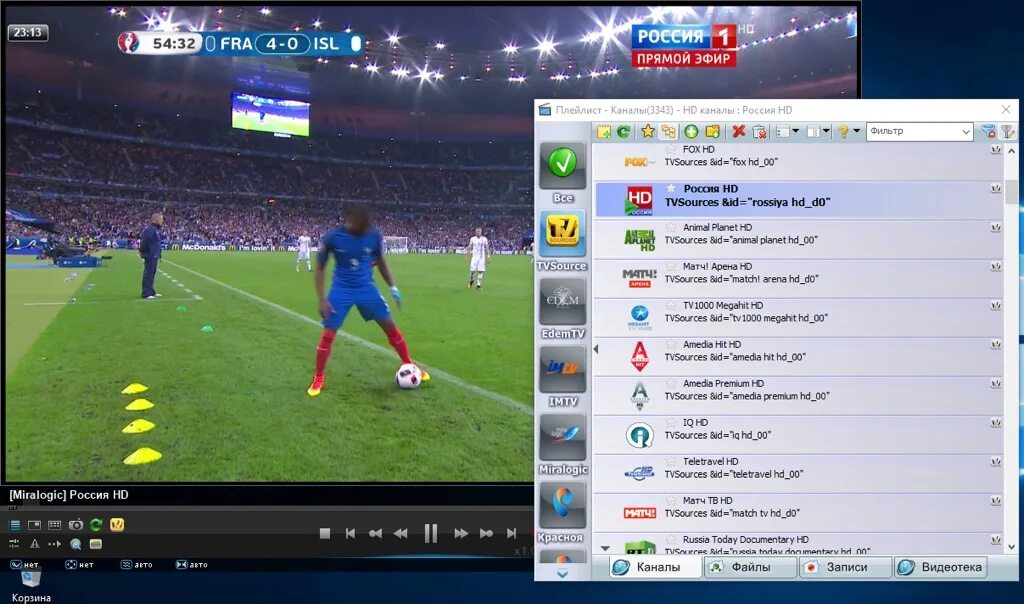
Task: Pause the video playback
Action: [430, 533]
